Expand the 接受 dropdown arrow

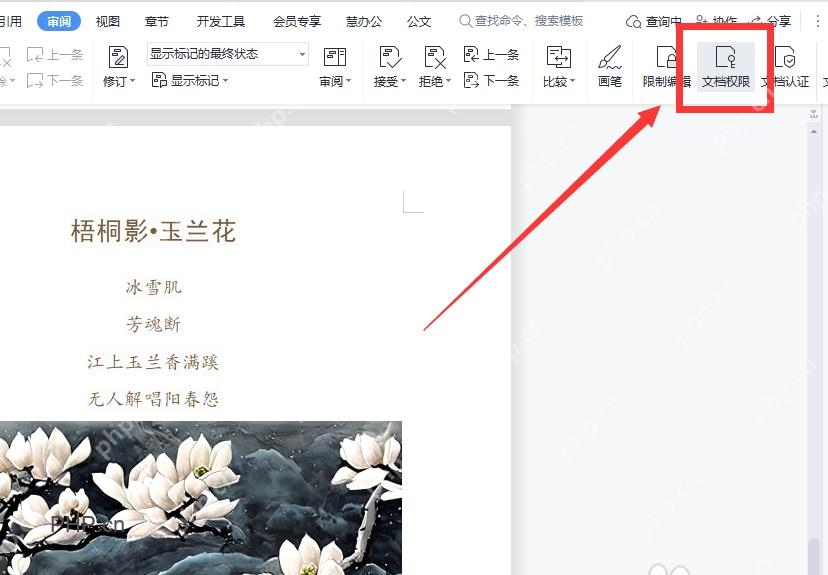coord(403,81)
